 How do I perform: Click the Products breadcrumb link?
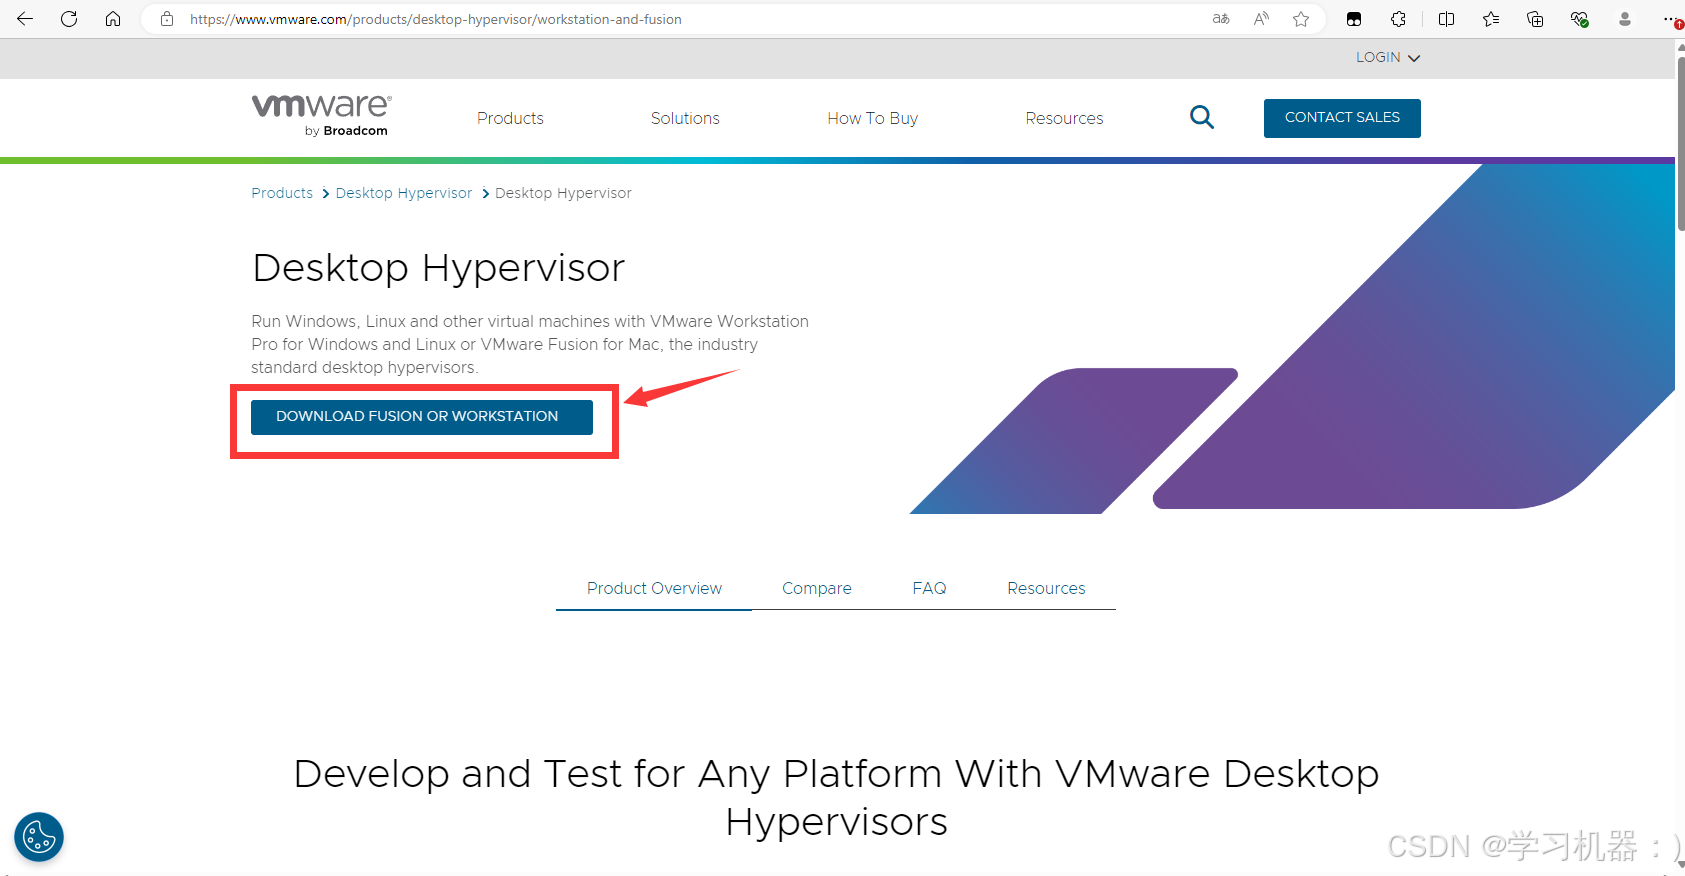pyautogui.click(x=282, y=193)
